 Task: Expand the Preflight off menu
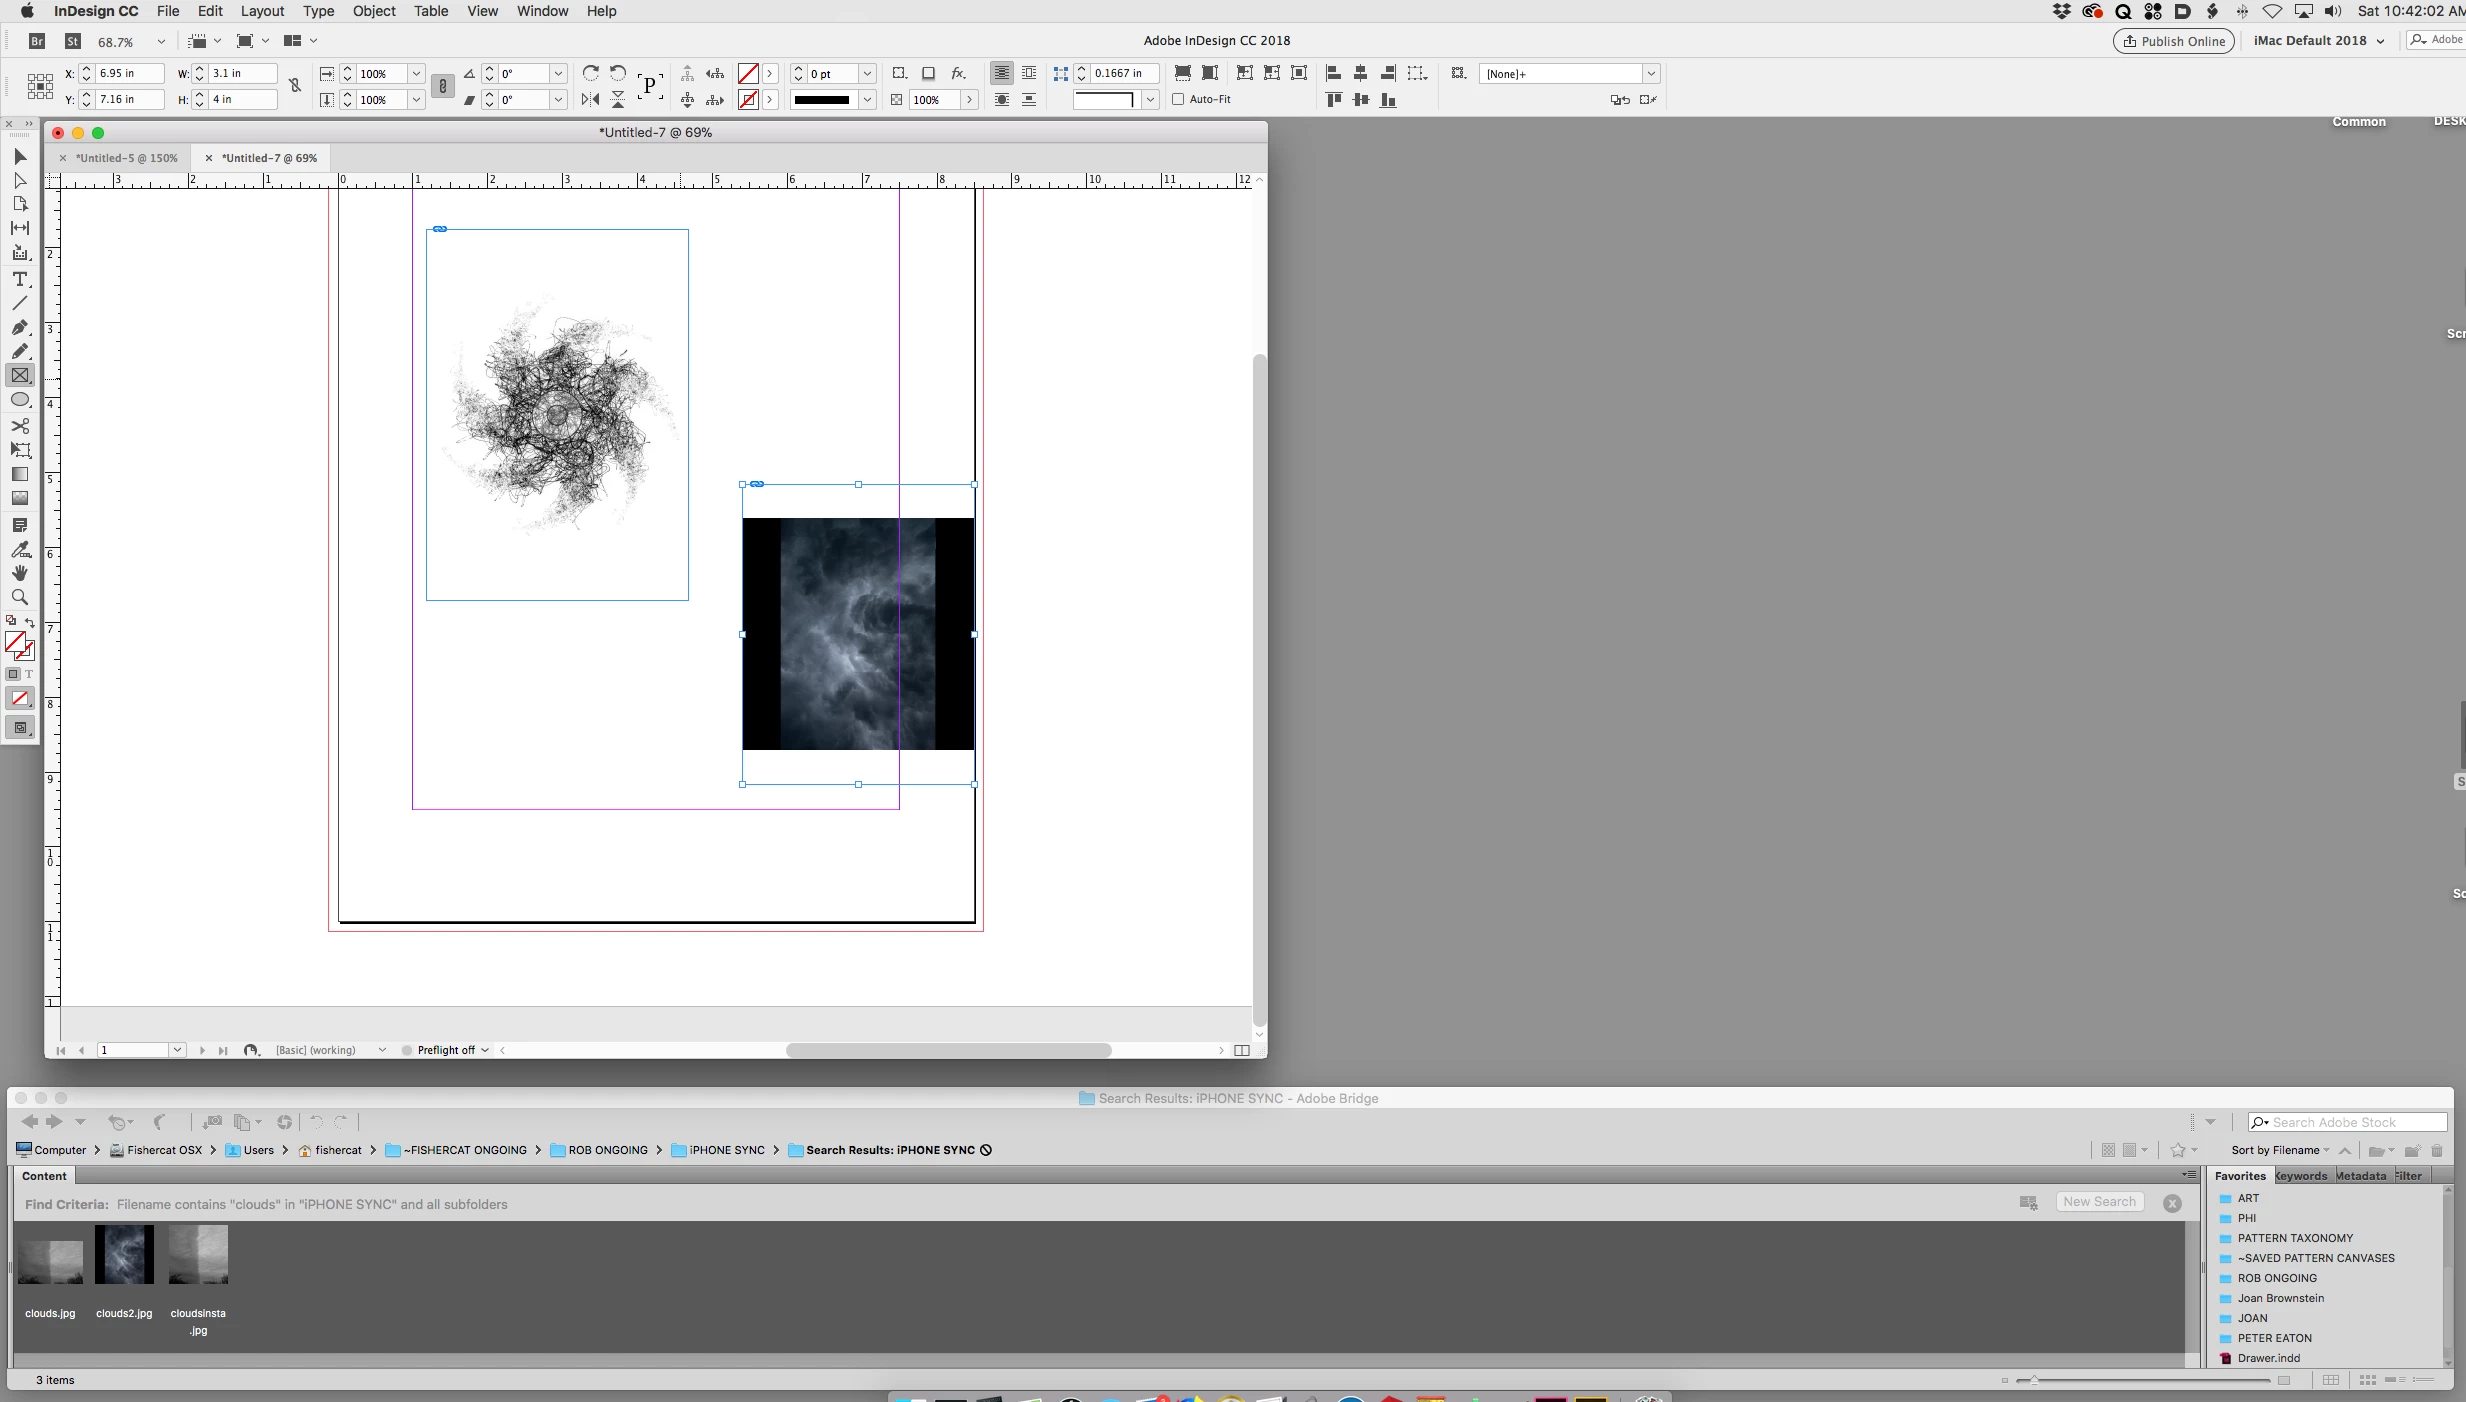tap(485, 1050)
